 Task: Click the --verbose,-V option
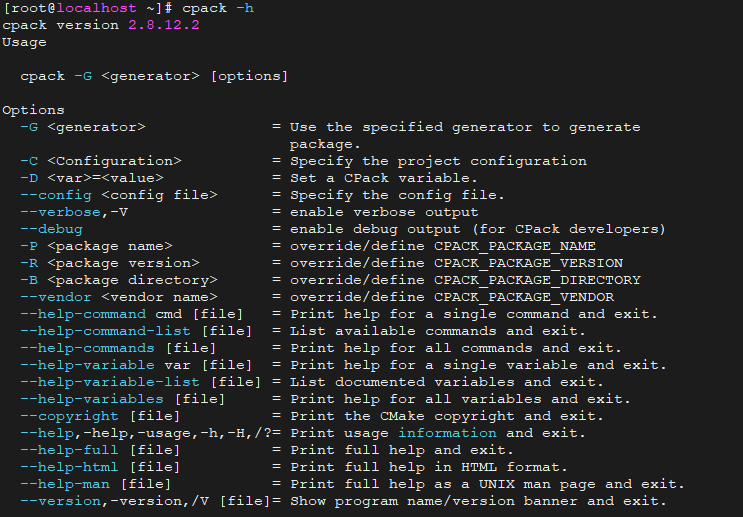click(74, 212)
